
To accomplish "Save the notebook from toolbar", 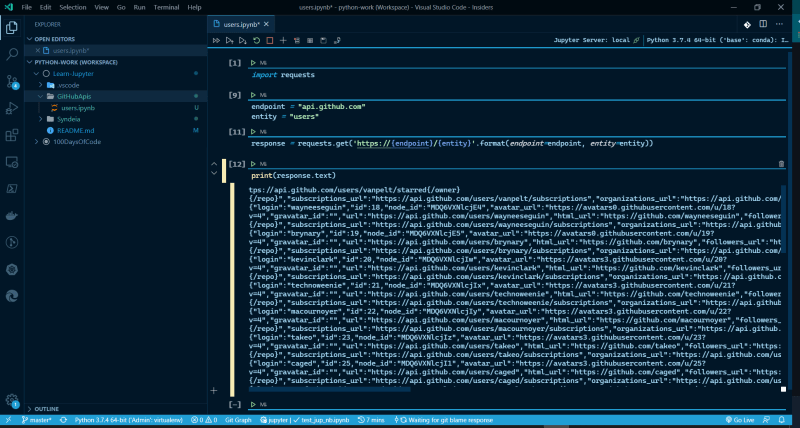I will [x=323, y=40].
